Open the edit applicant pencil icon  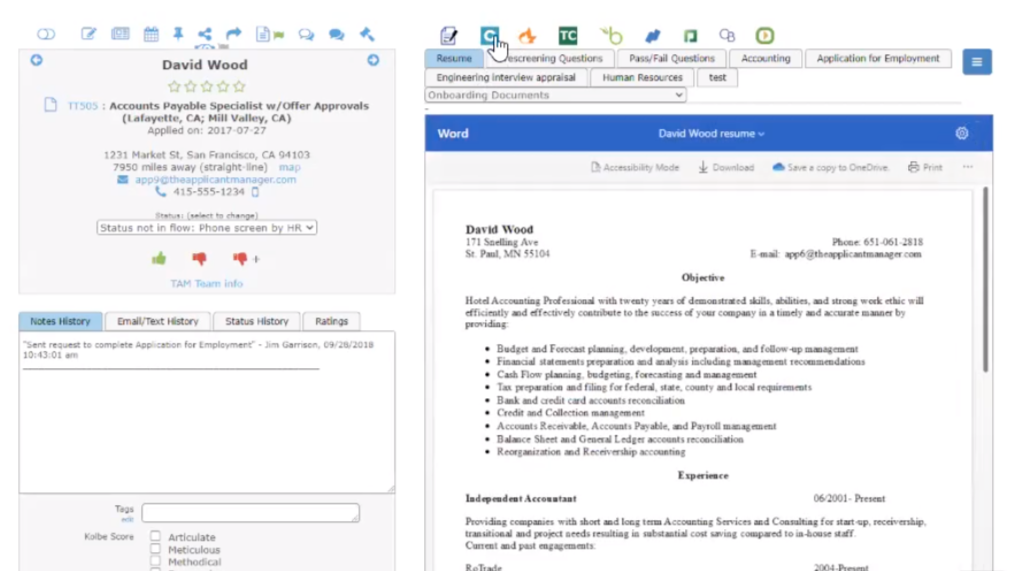pyautogui.click(x=88, y=34)
